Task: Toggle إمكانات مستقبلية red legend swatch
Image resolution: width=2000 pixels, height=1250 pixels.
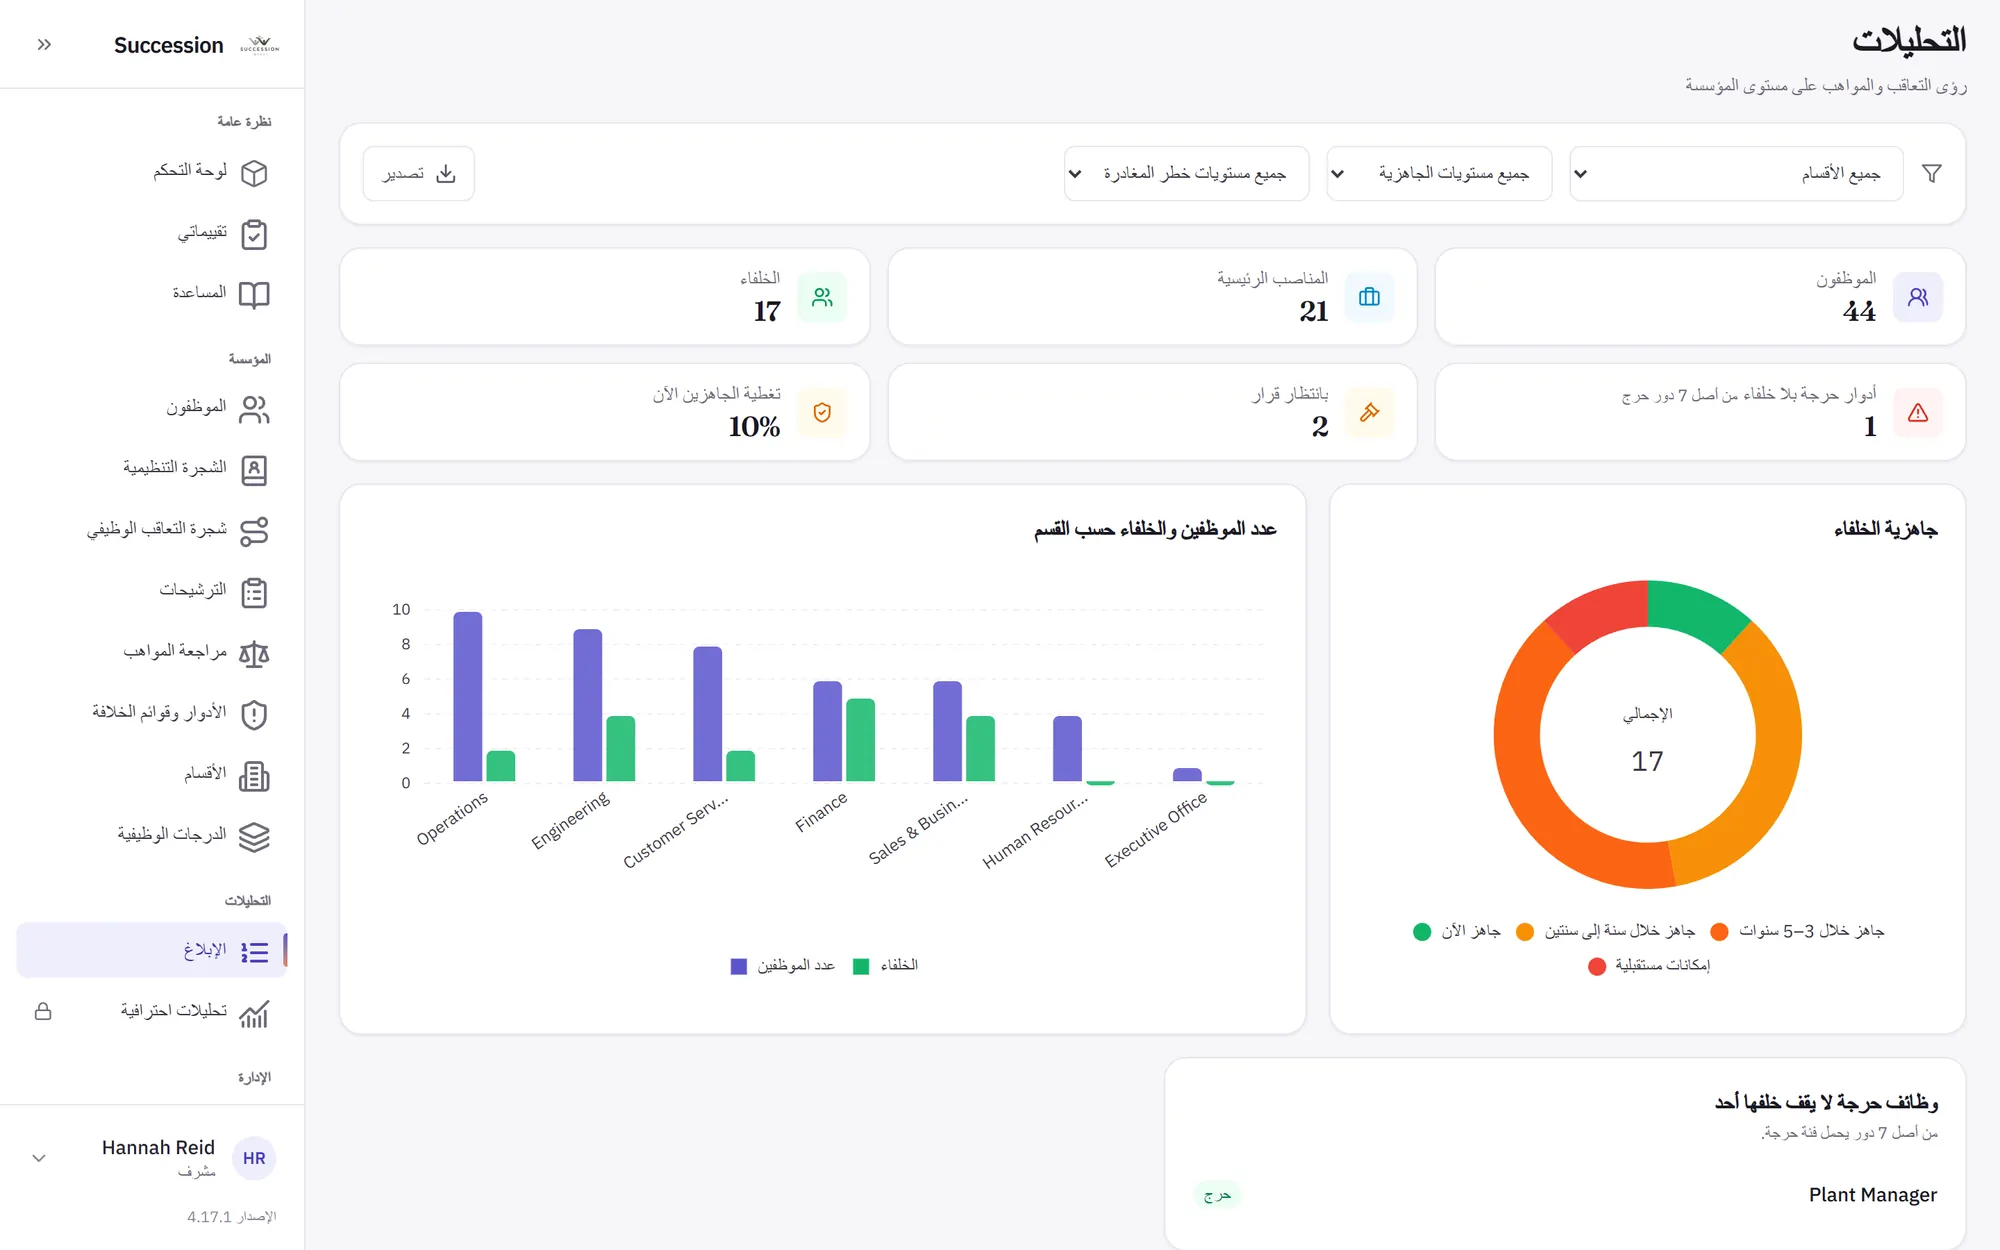Action: pyautogui.click(x=1597, y=966)
